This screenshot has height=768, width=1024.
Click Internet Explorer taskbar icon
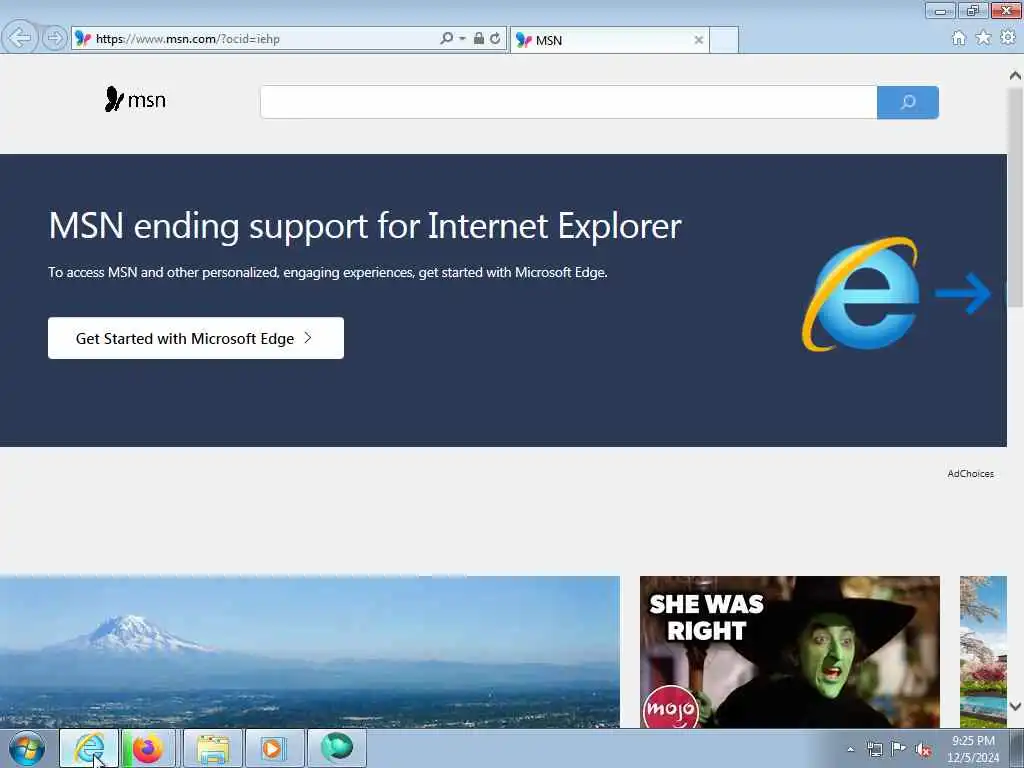89,748
